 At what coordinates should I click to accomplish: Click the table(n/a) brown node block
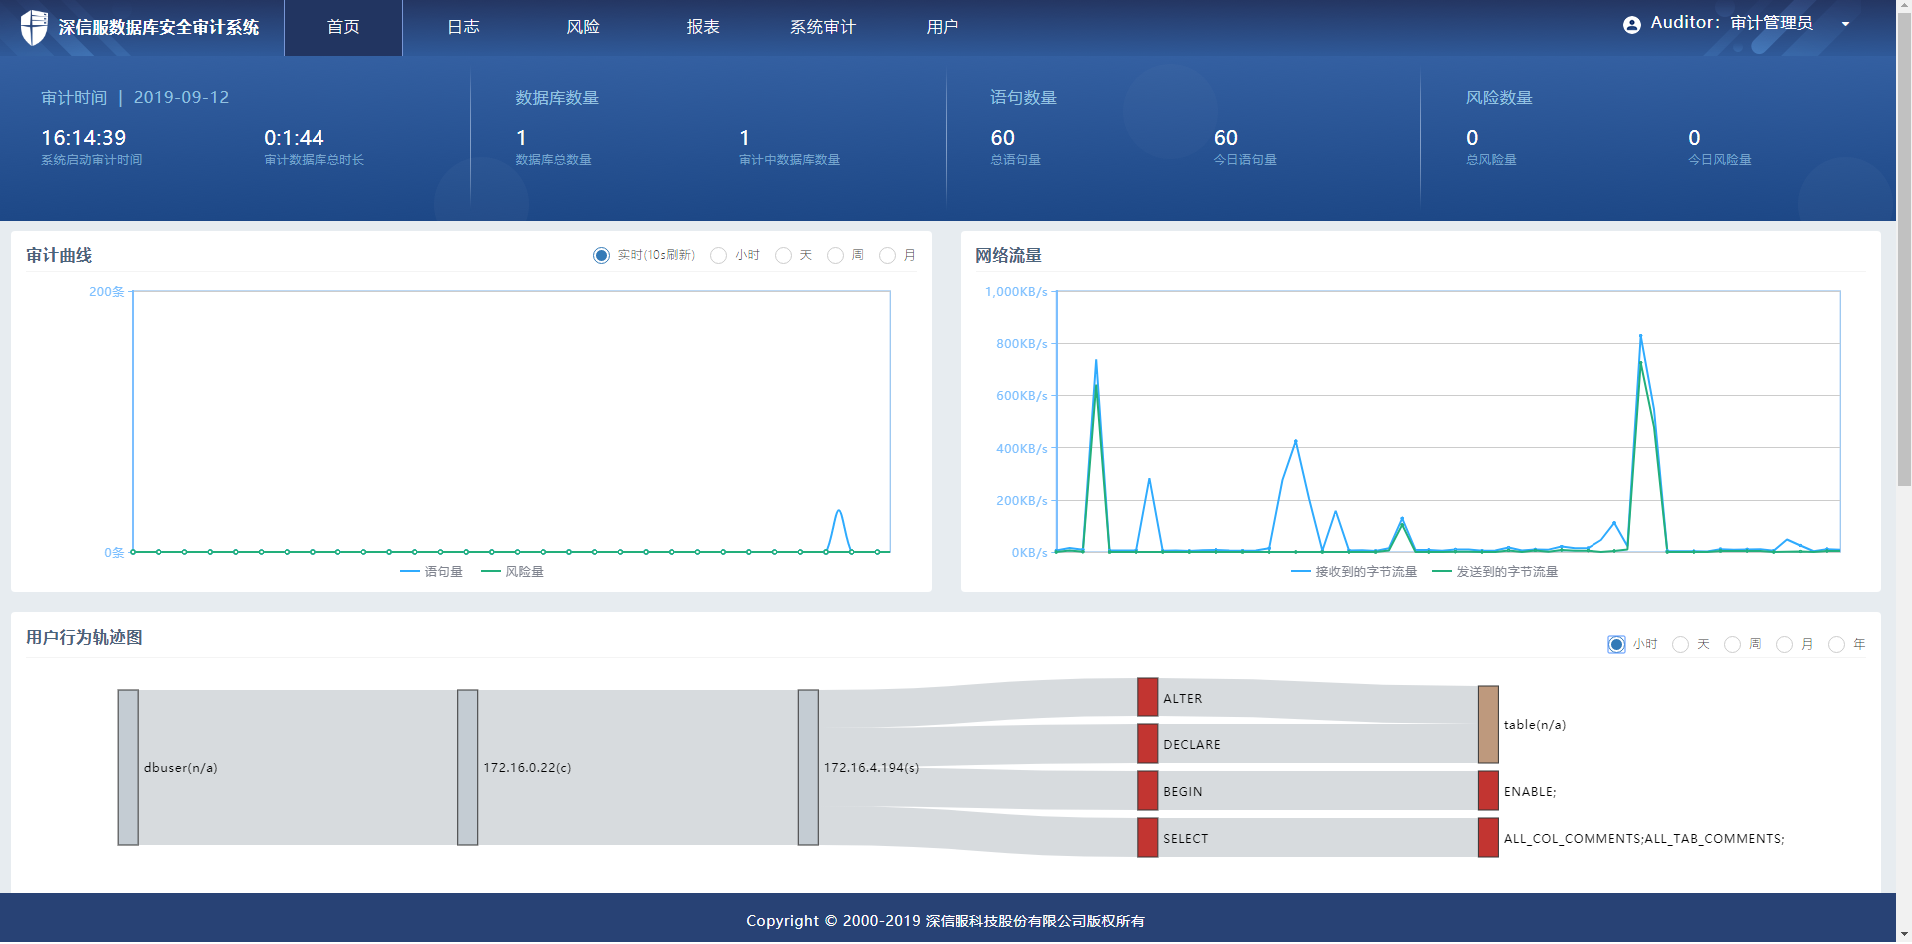1488,724
